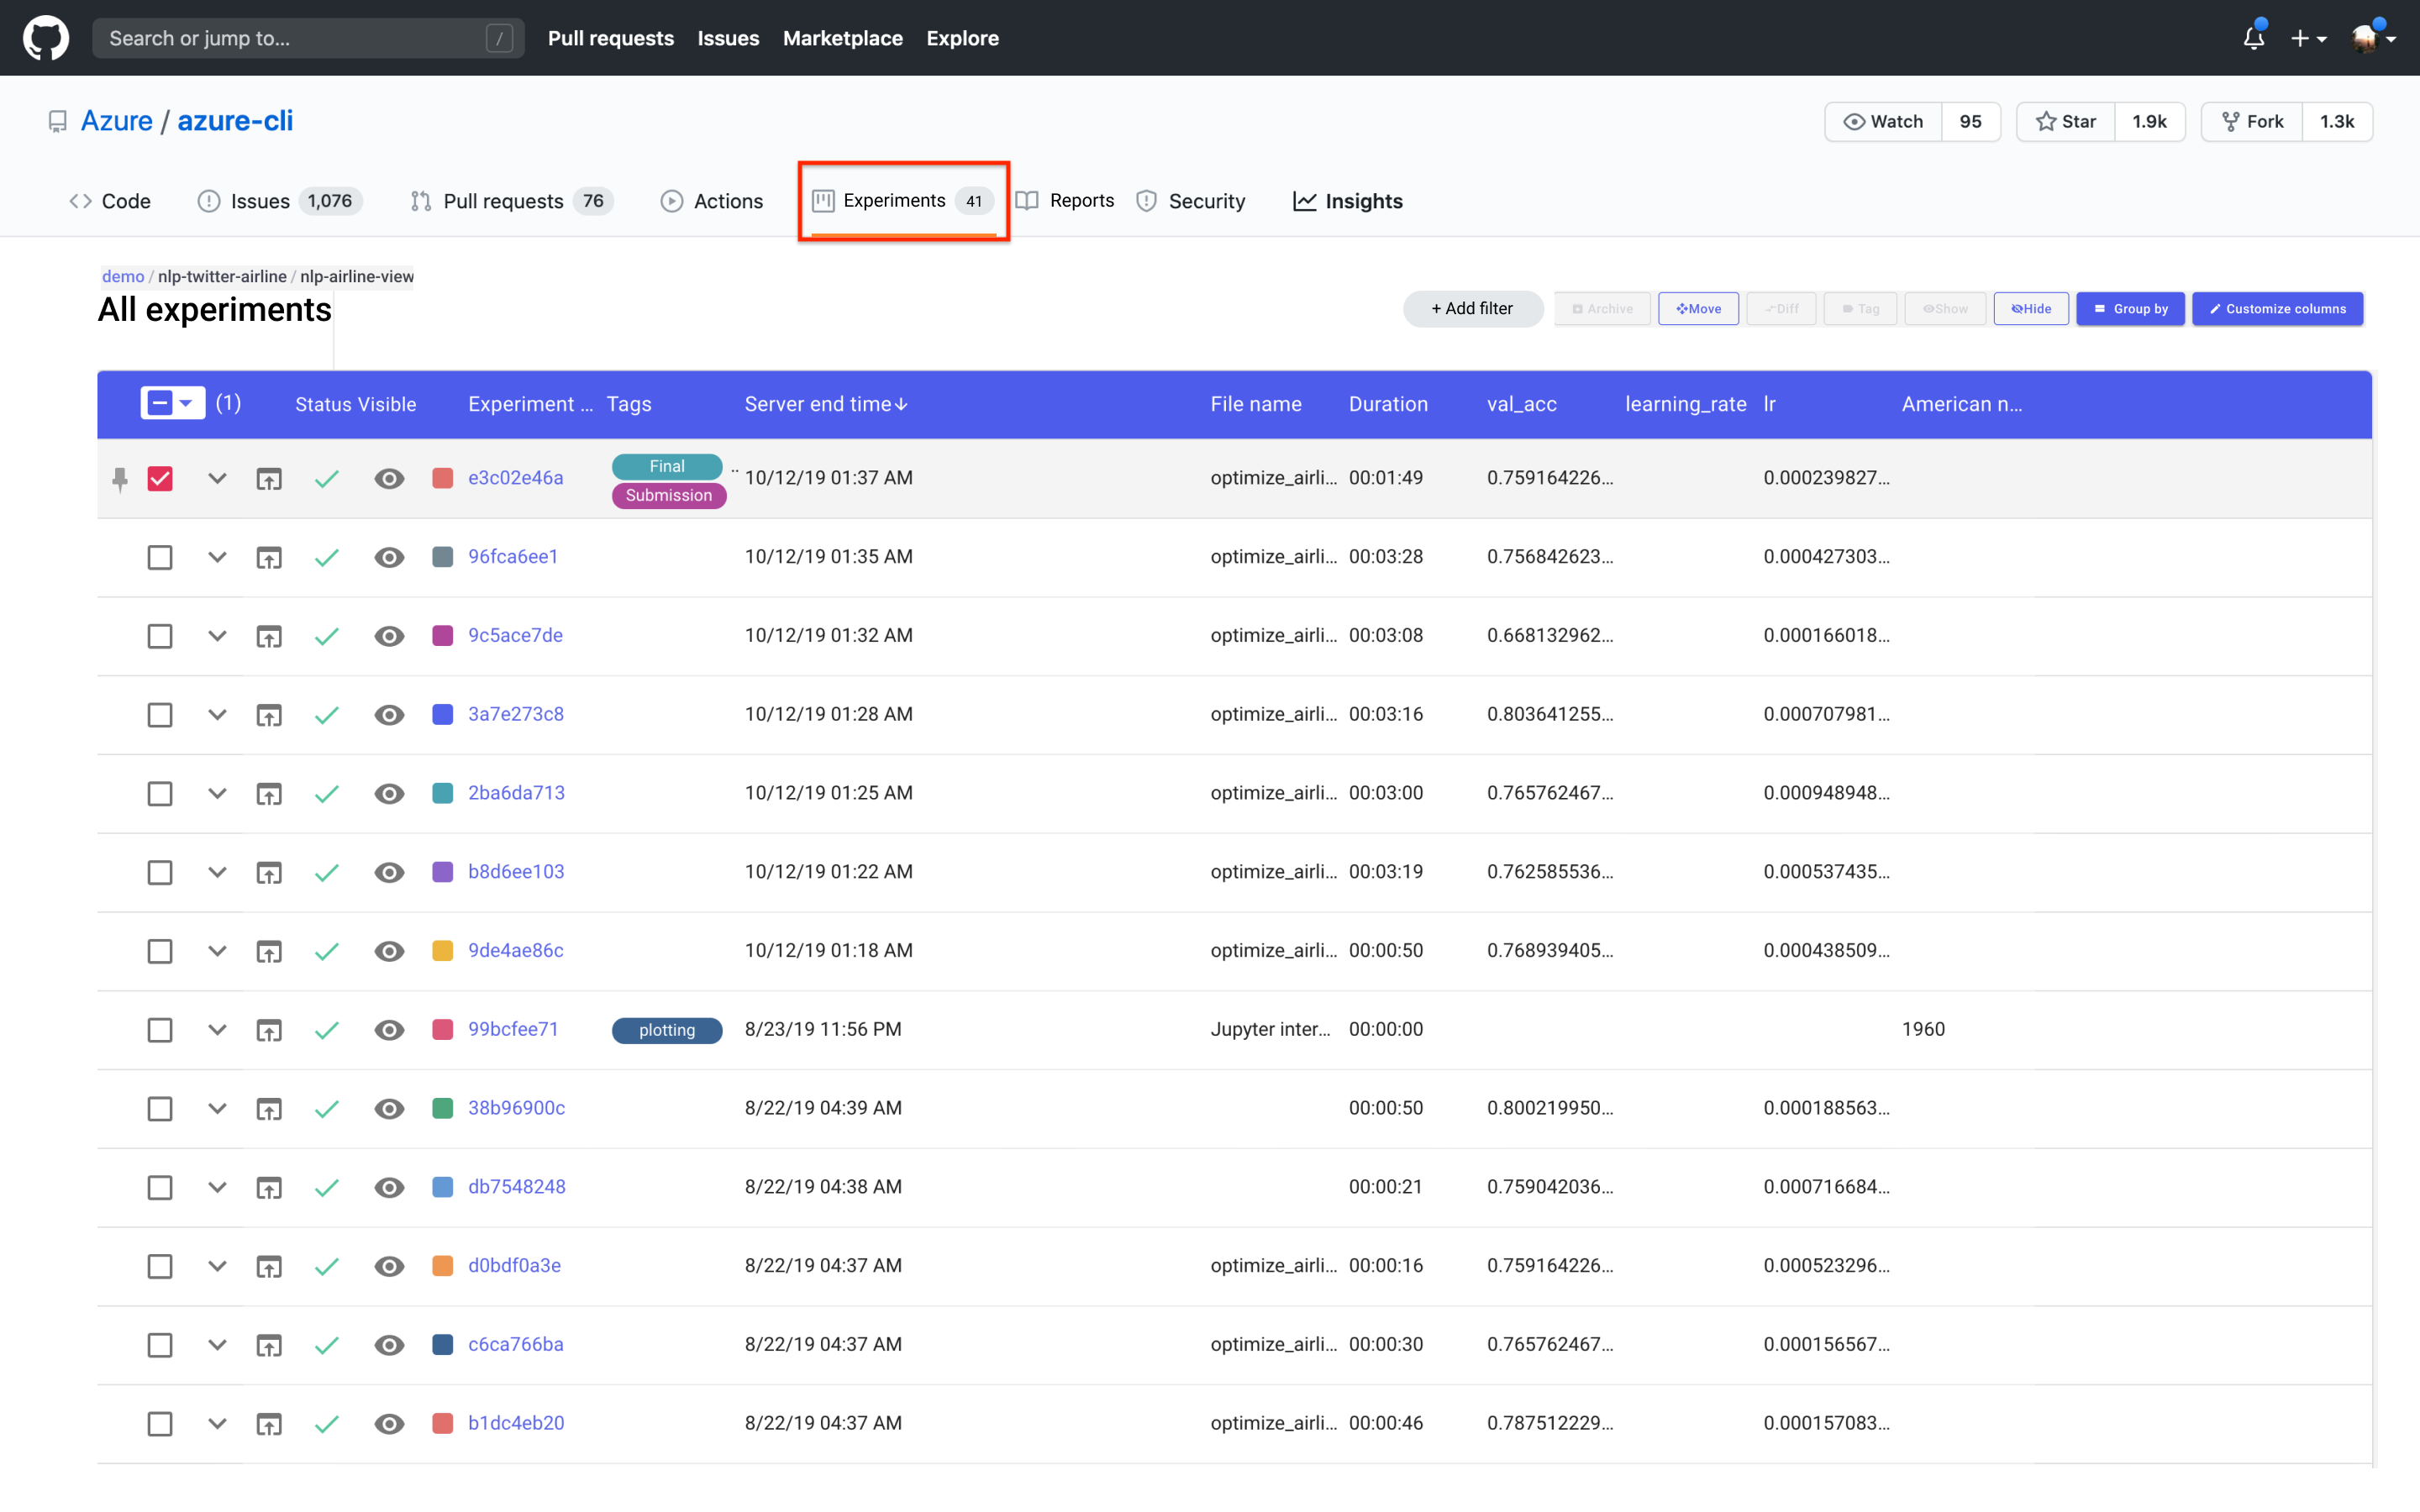
Task: Click the GitHub octocat logo
Action: 46,38
